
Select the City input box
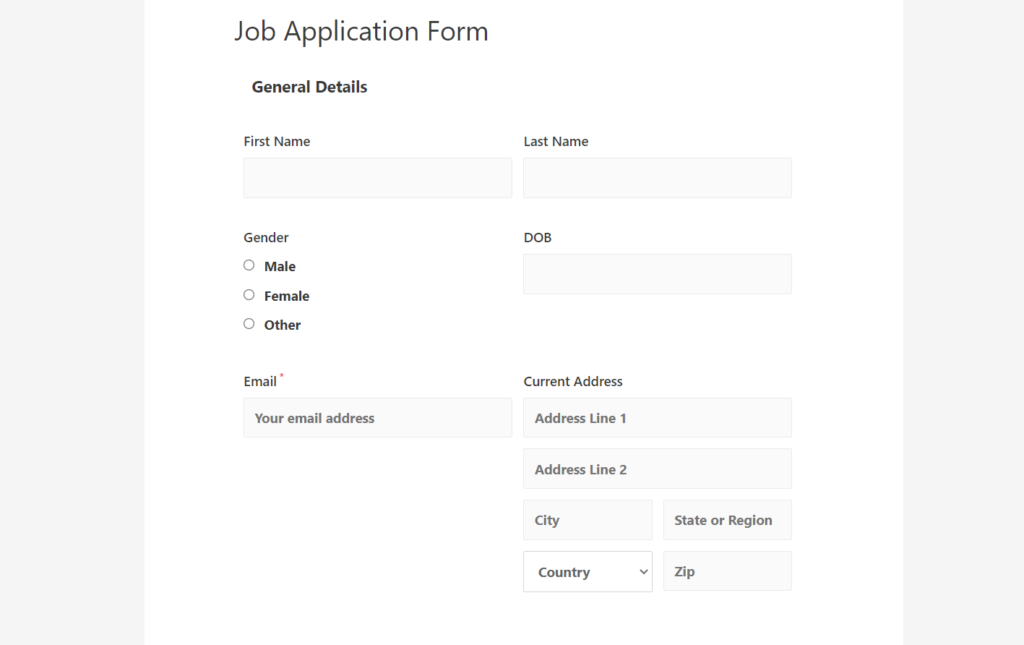[587, 520]
